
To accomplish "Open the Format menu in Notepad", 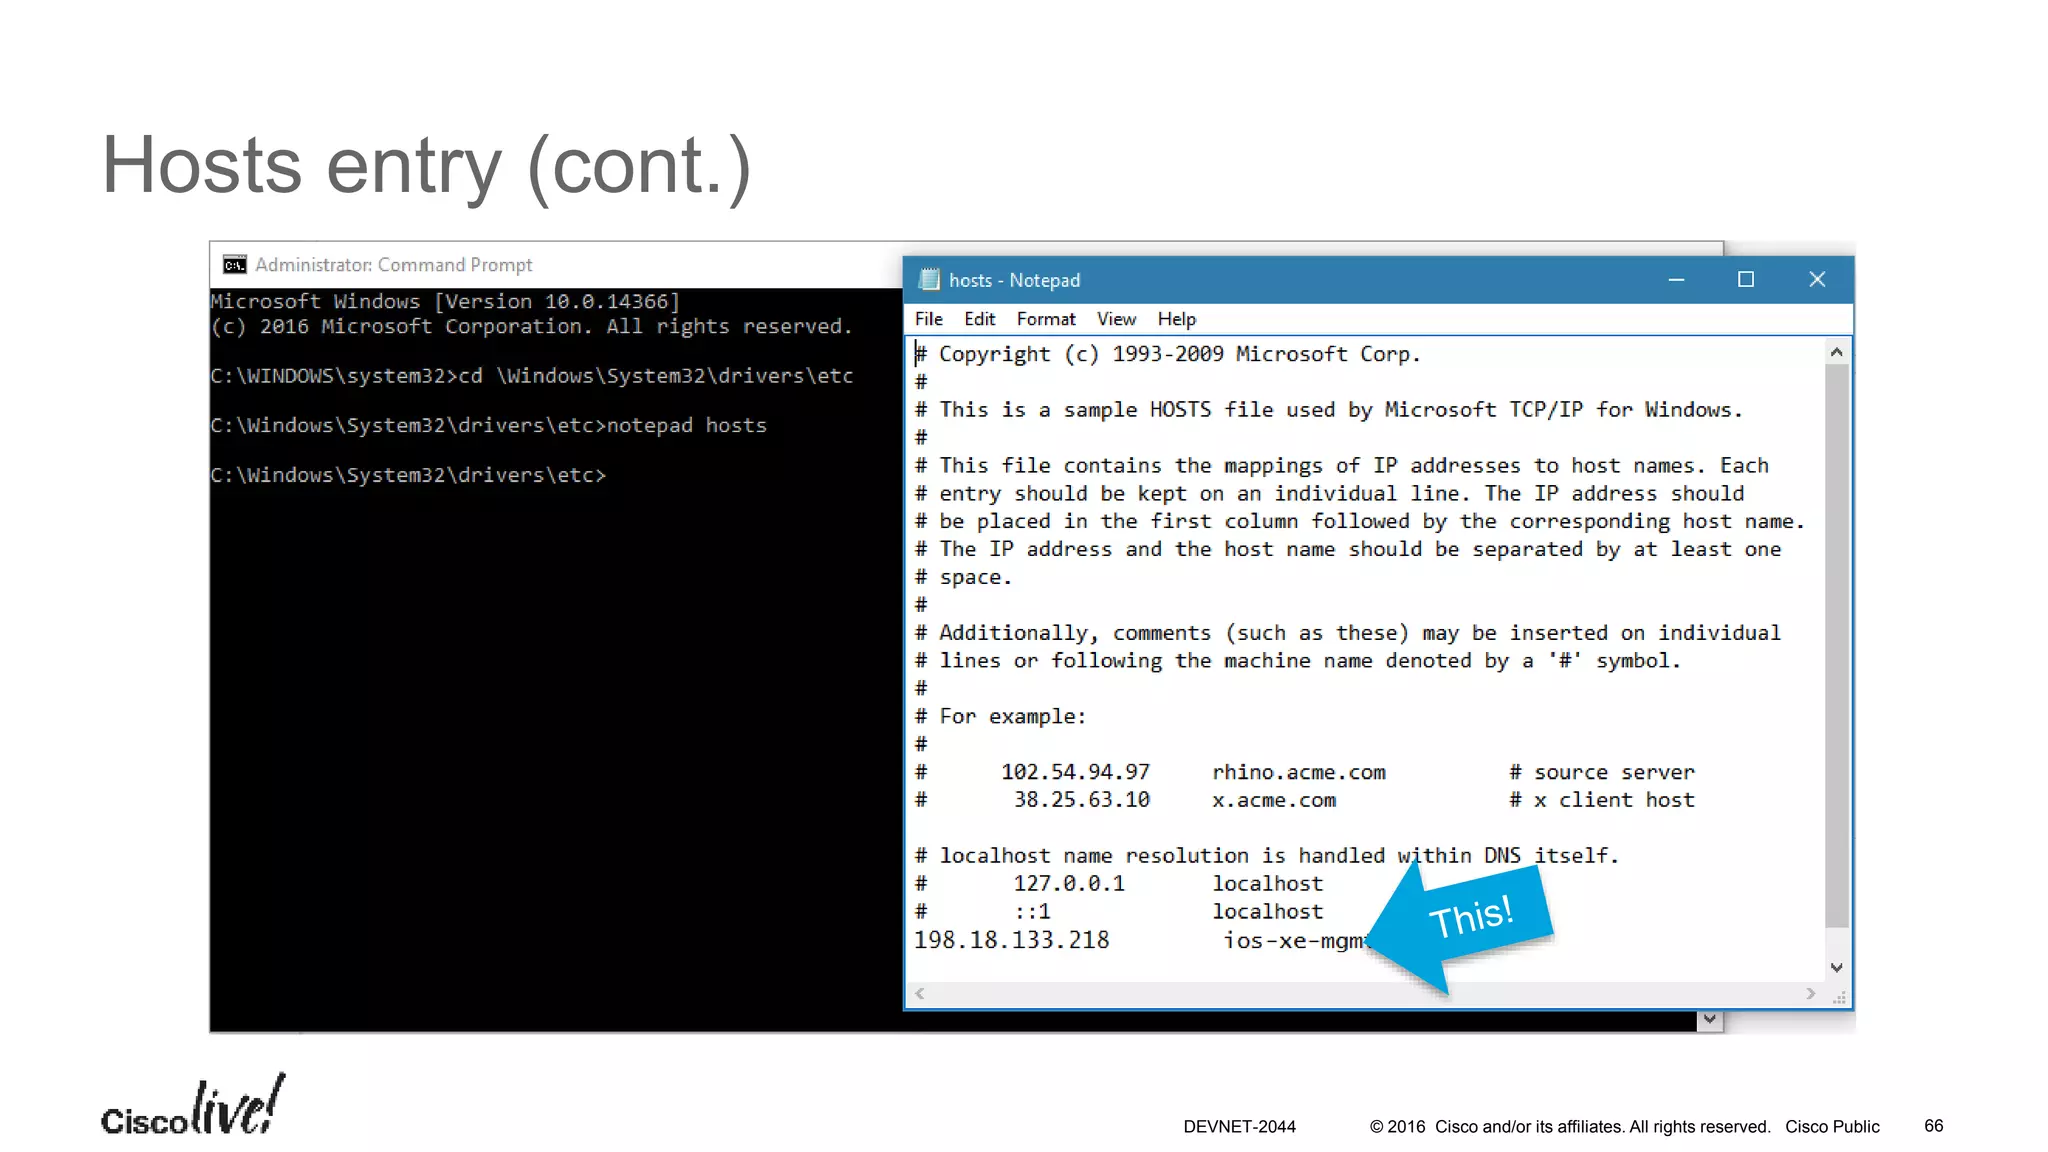I will 1045,319.
